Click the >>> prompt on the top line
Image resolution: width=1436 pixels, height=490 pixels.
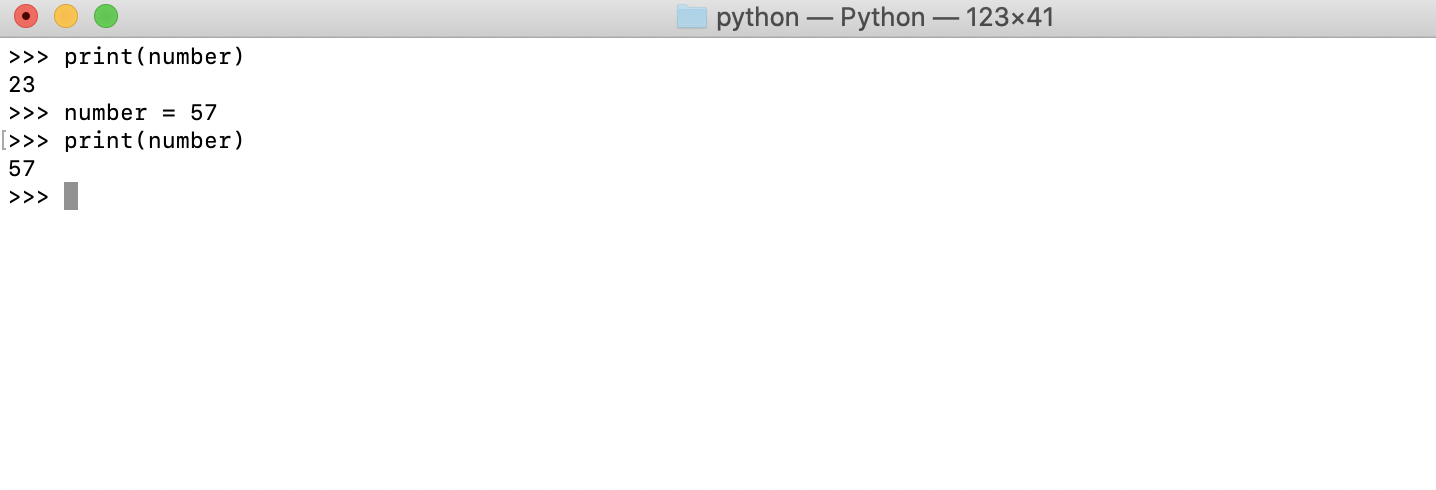click(28, 57)
